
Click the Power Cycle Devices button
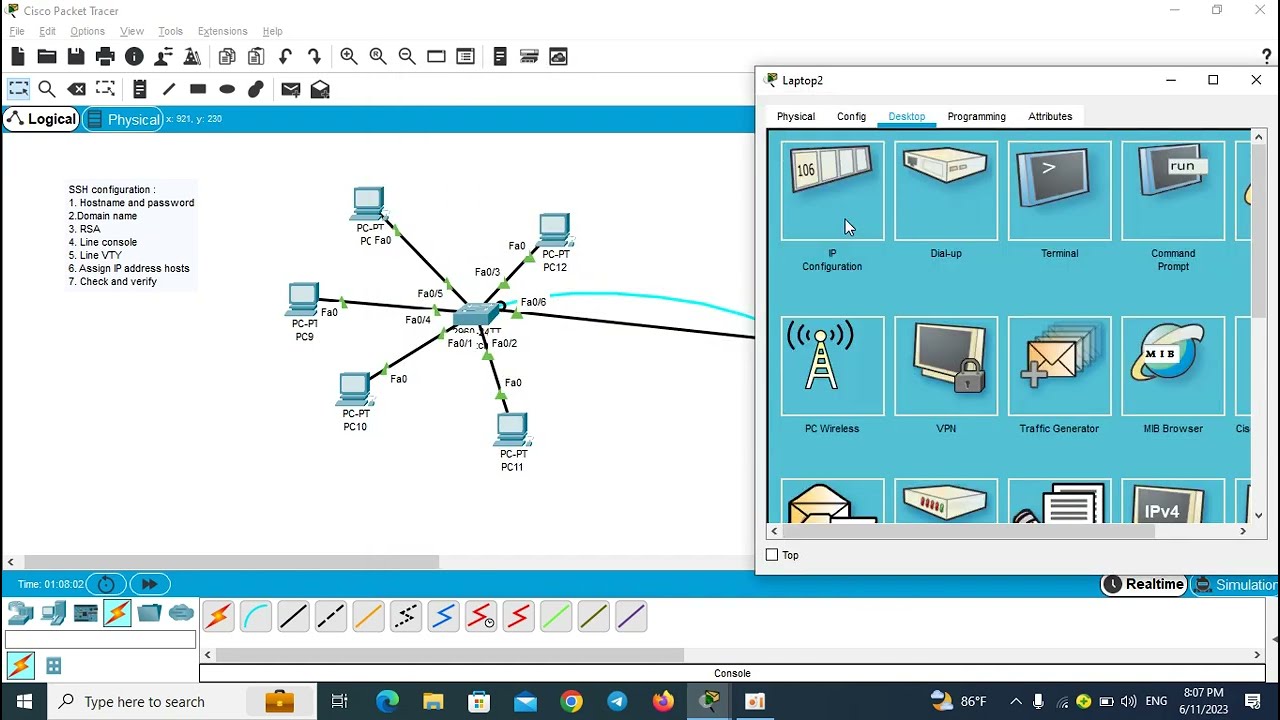pyautogui.click(x=106, y=584)
